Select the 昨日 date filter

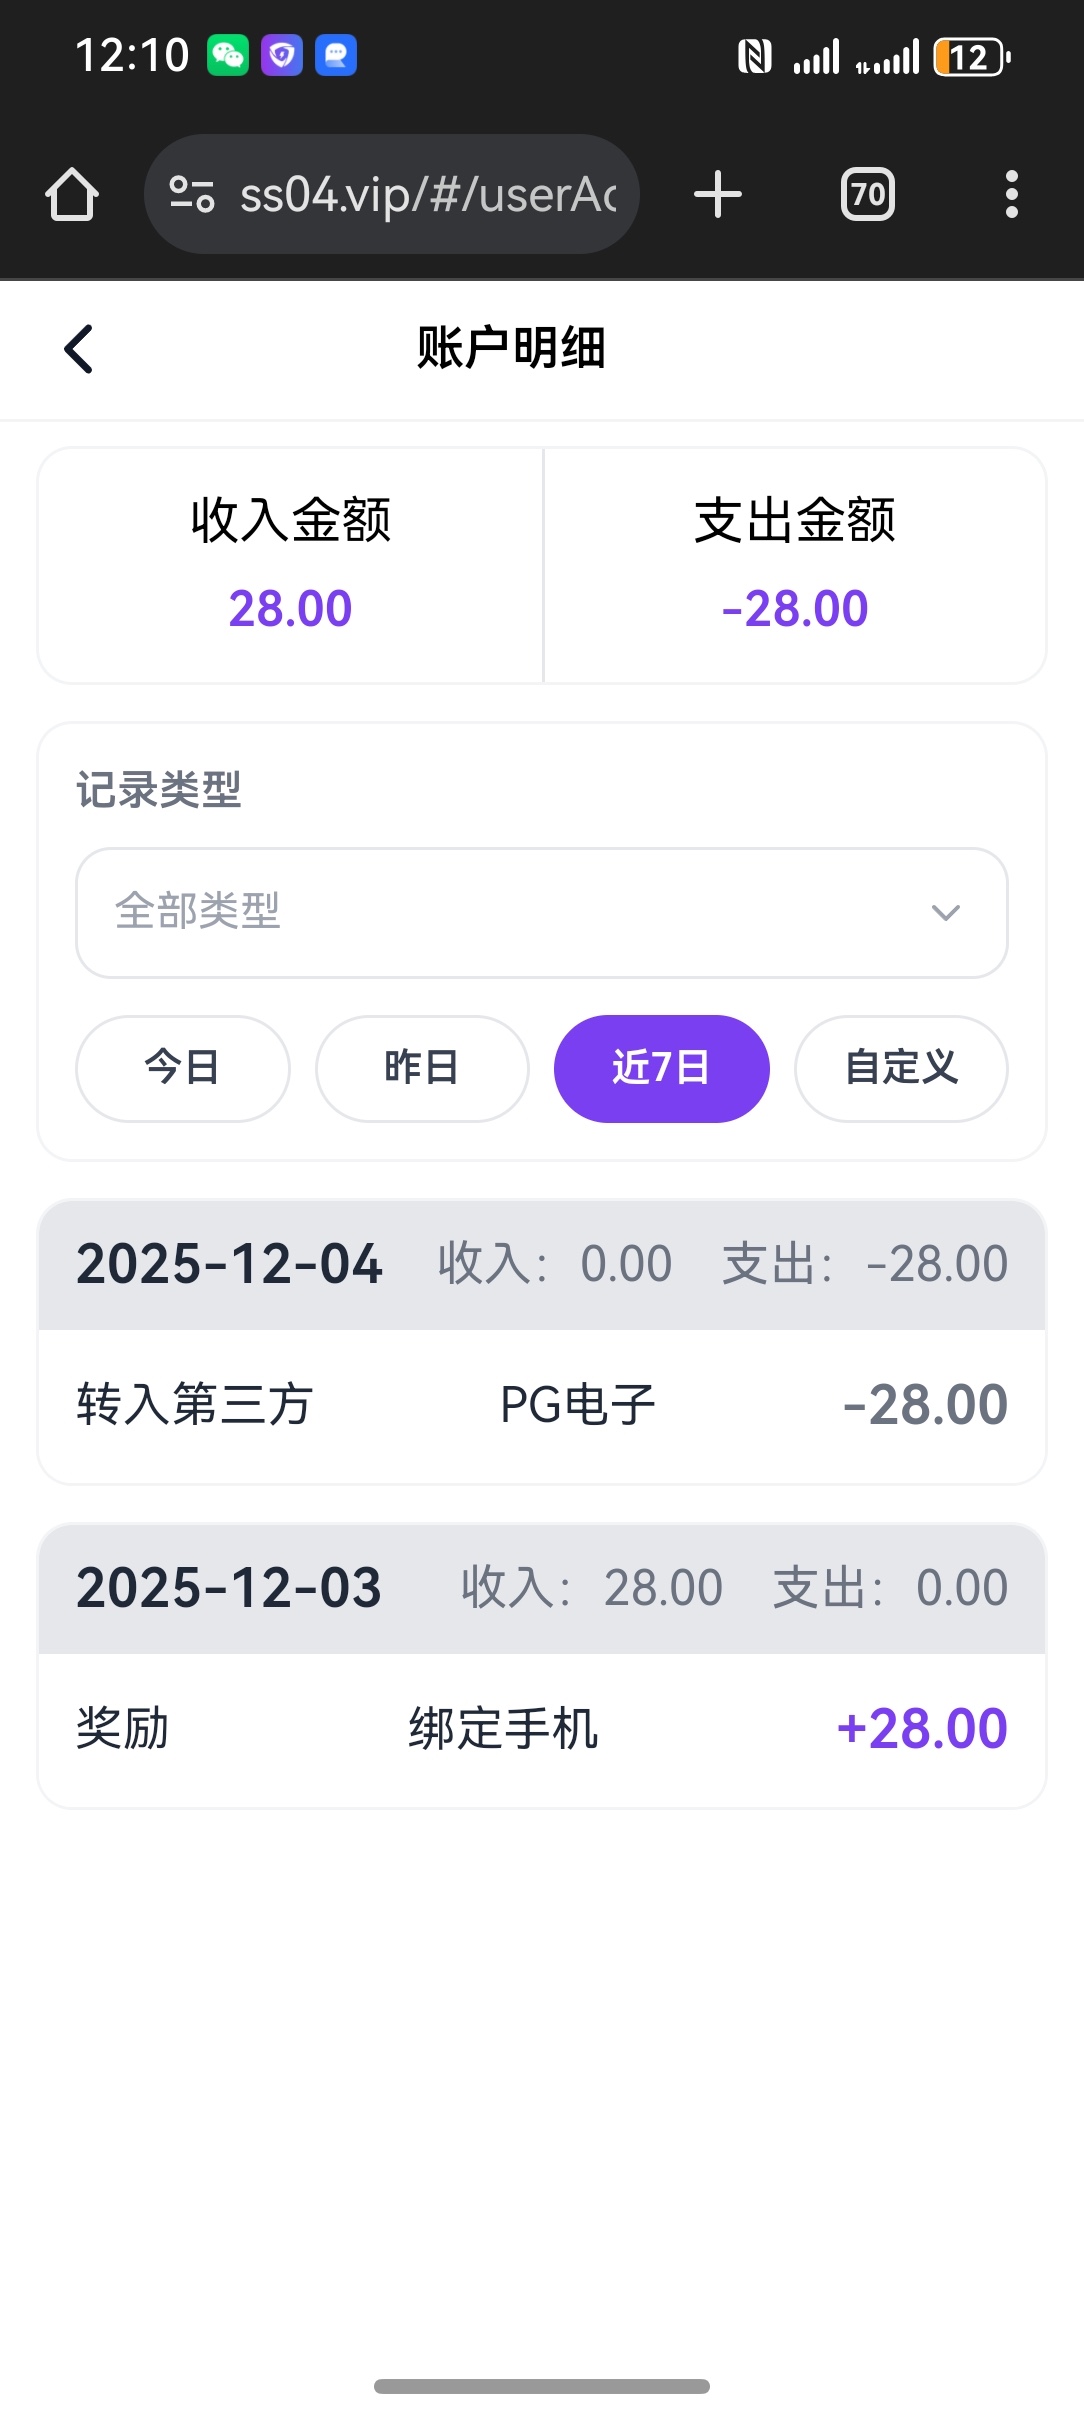[422, 1068]
